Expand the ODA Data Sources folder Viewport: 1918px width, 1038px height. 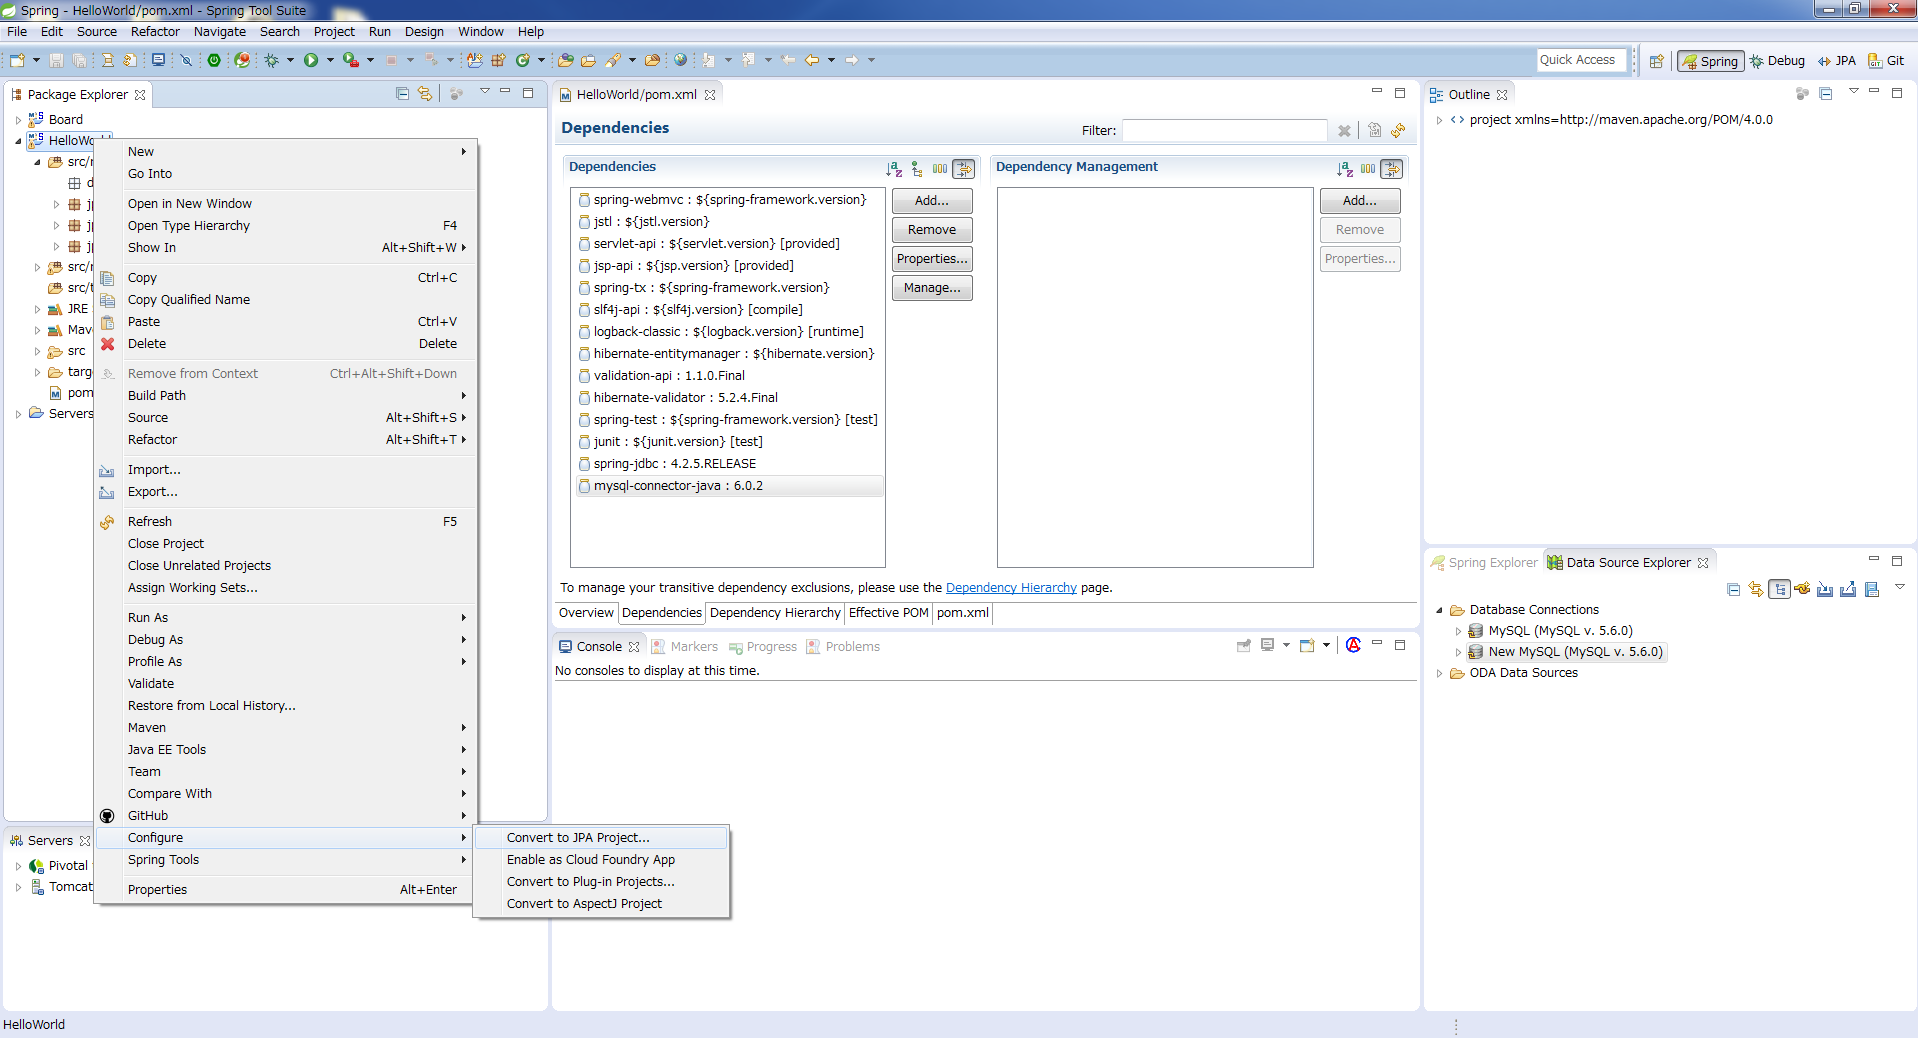click(1439, 673)
